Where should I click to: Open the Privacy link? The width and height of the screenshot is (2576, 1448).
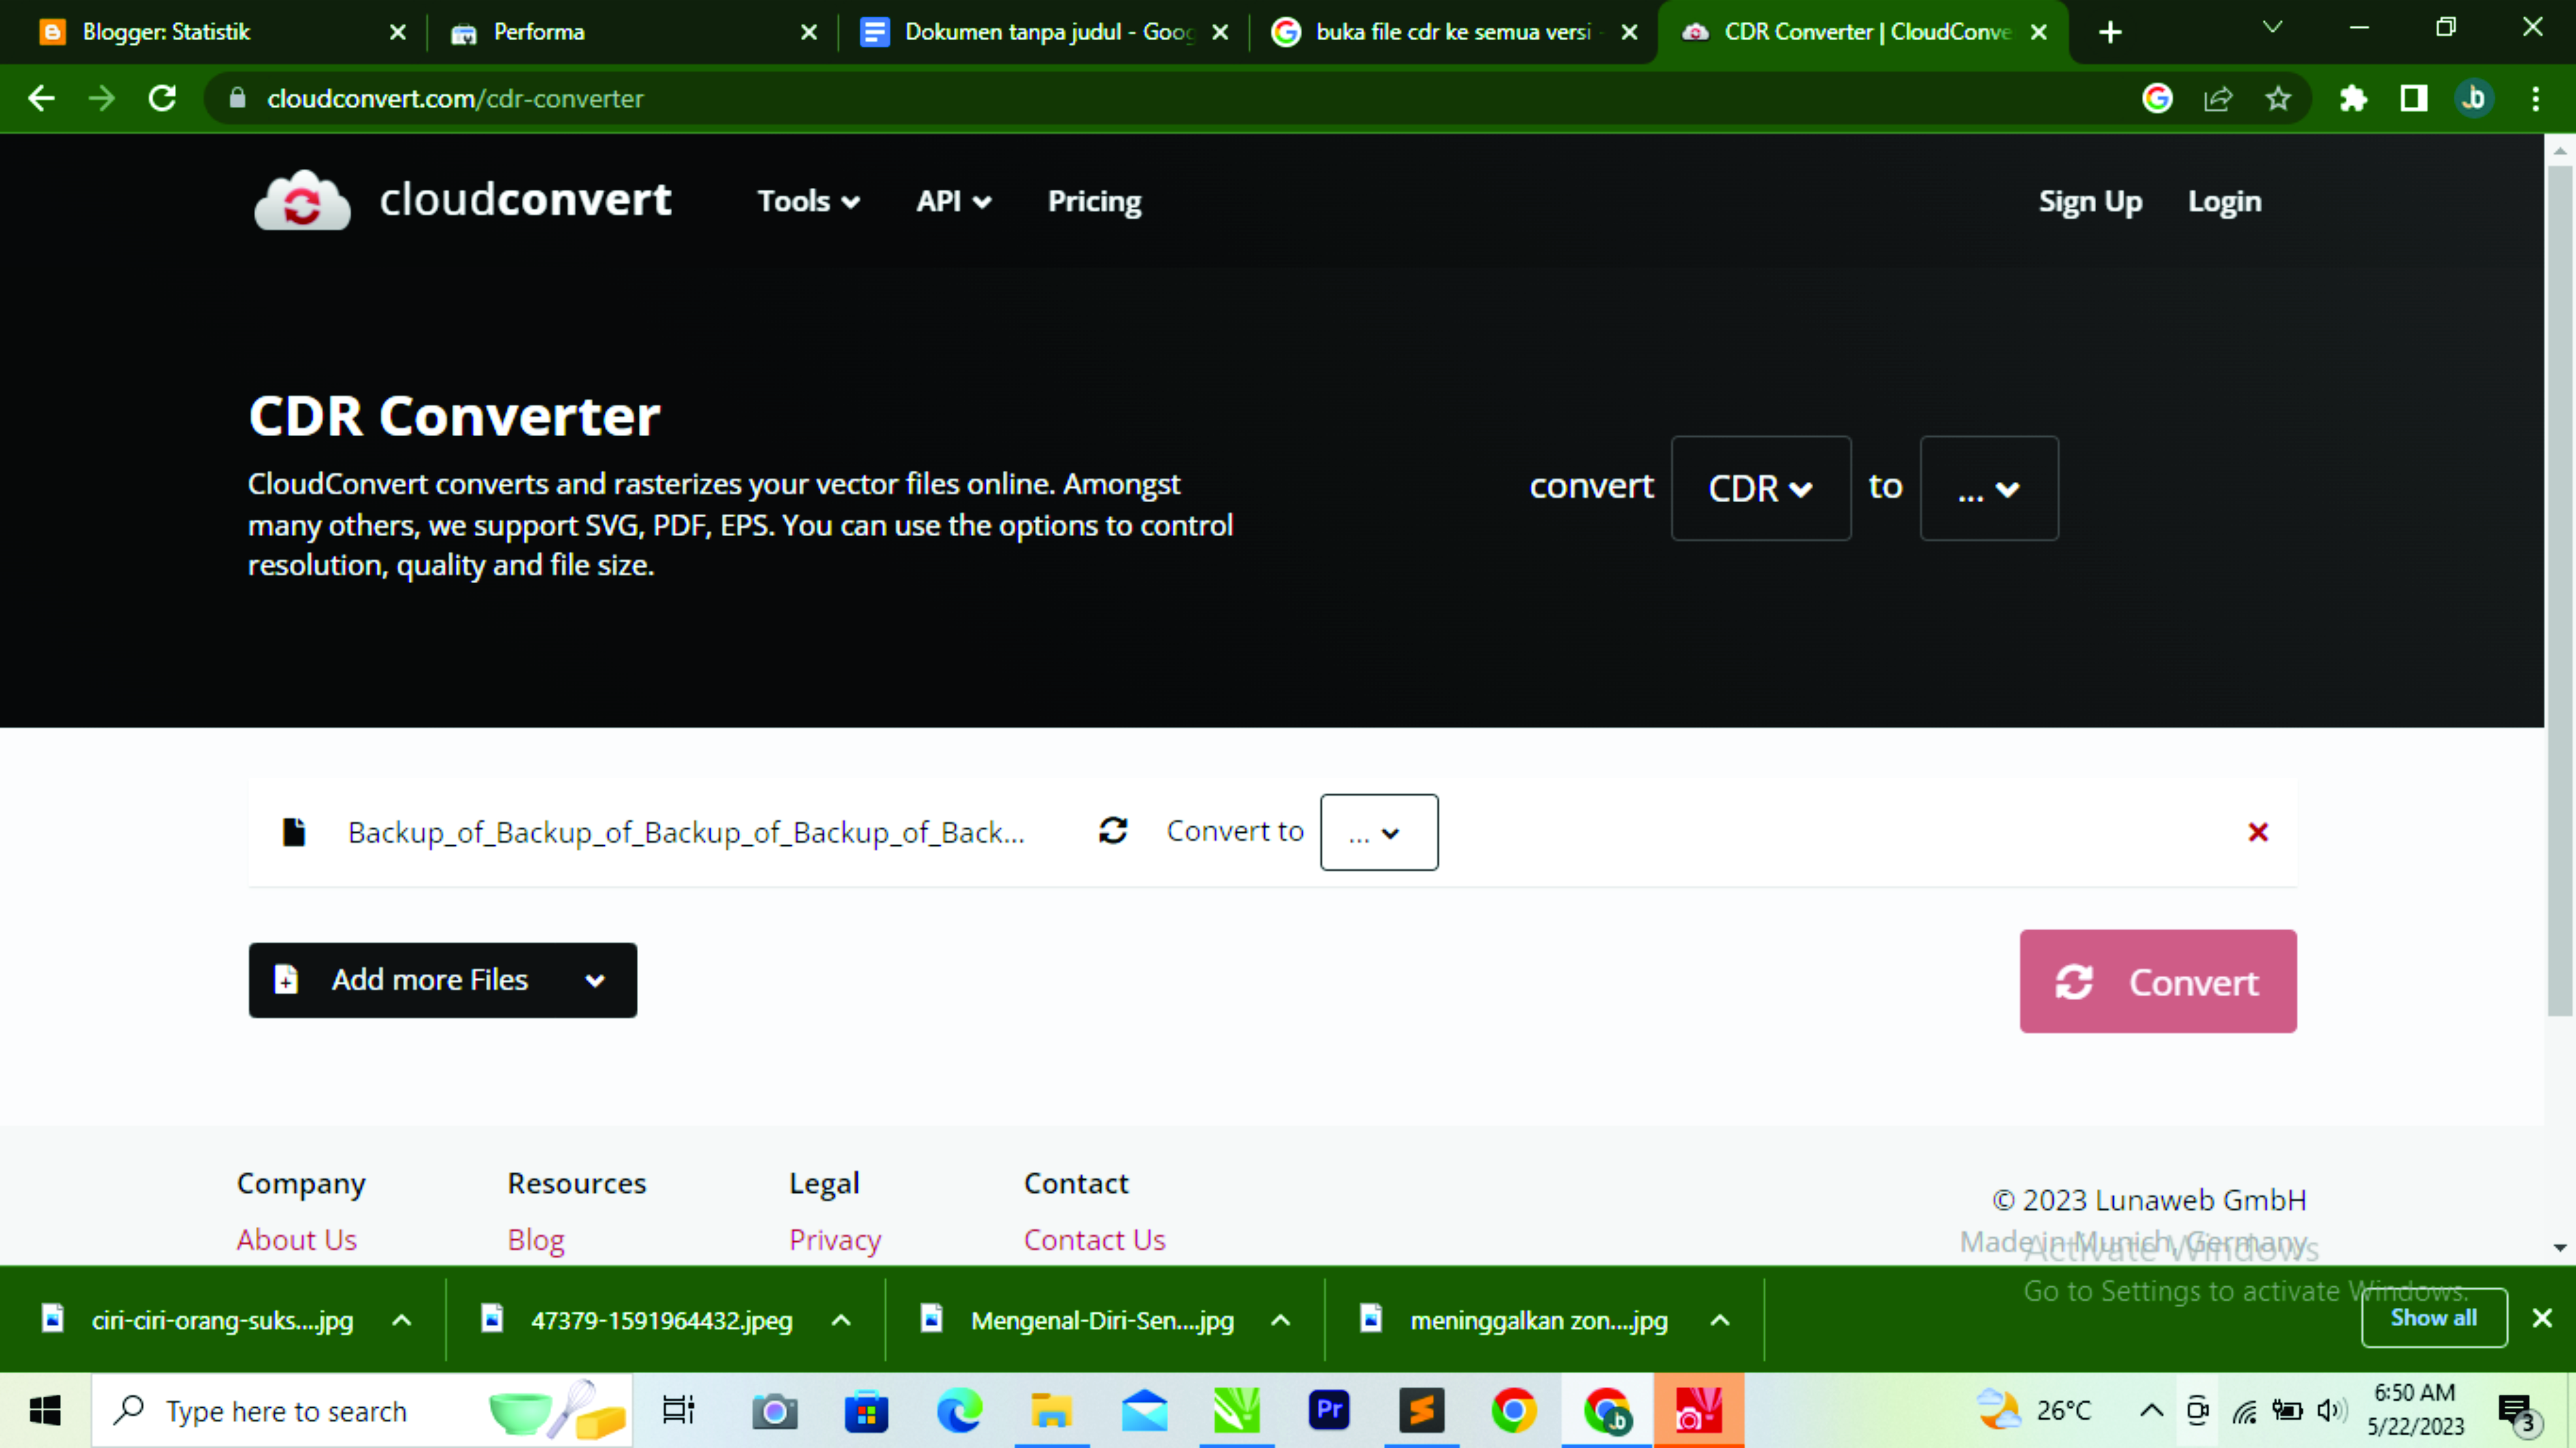835,1240
